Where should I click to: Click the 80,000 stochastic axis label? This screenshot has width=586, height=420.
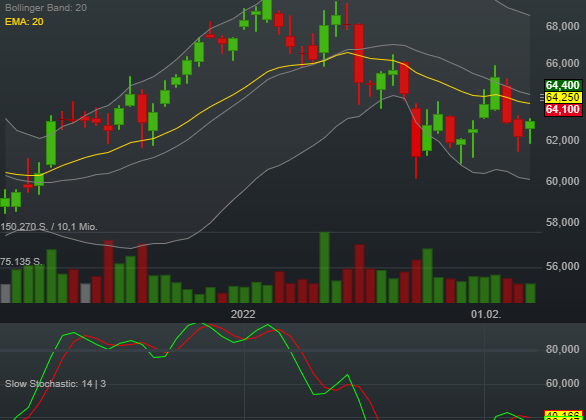pos(562,349)
